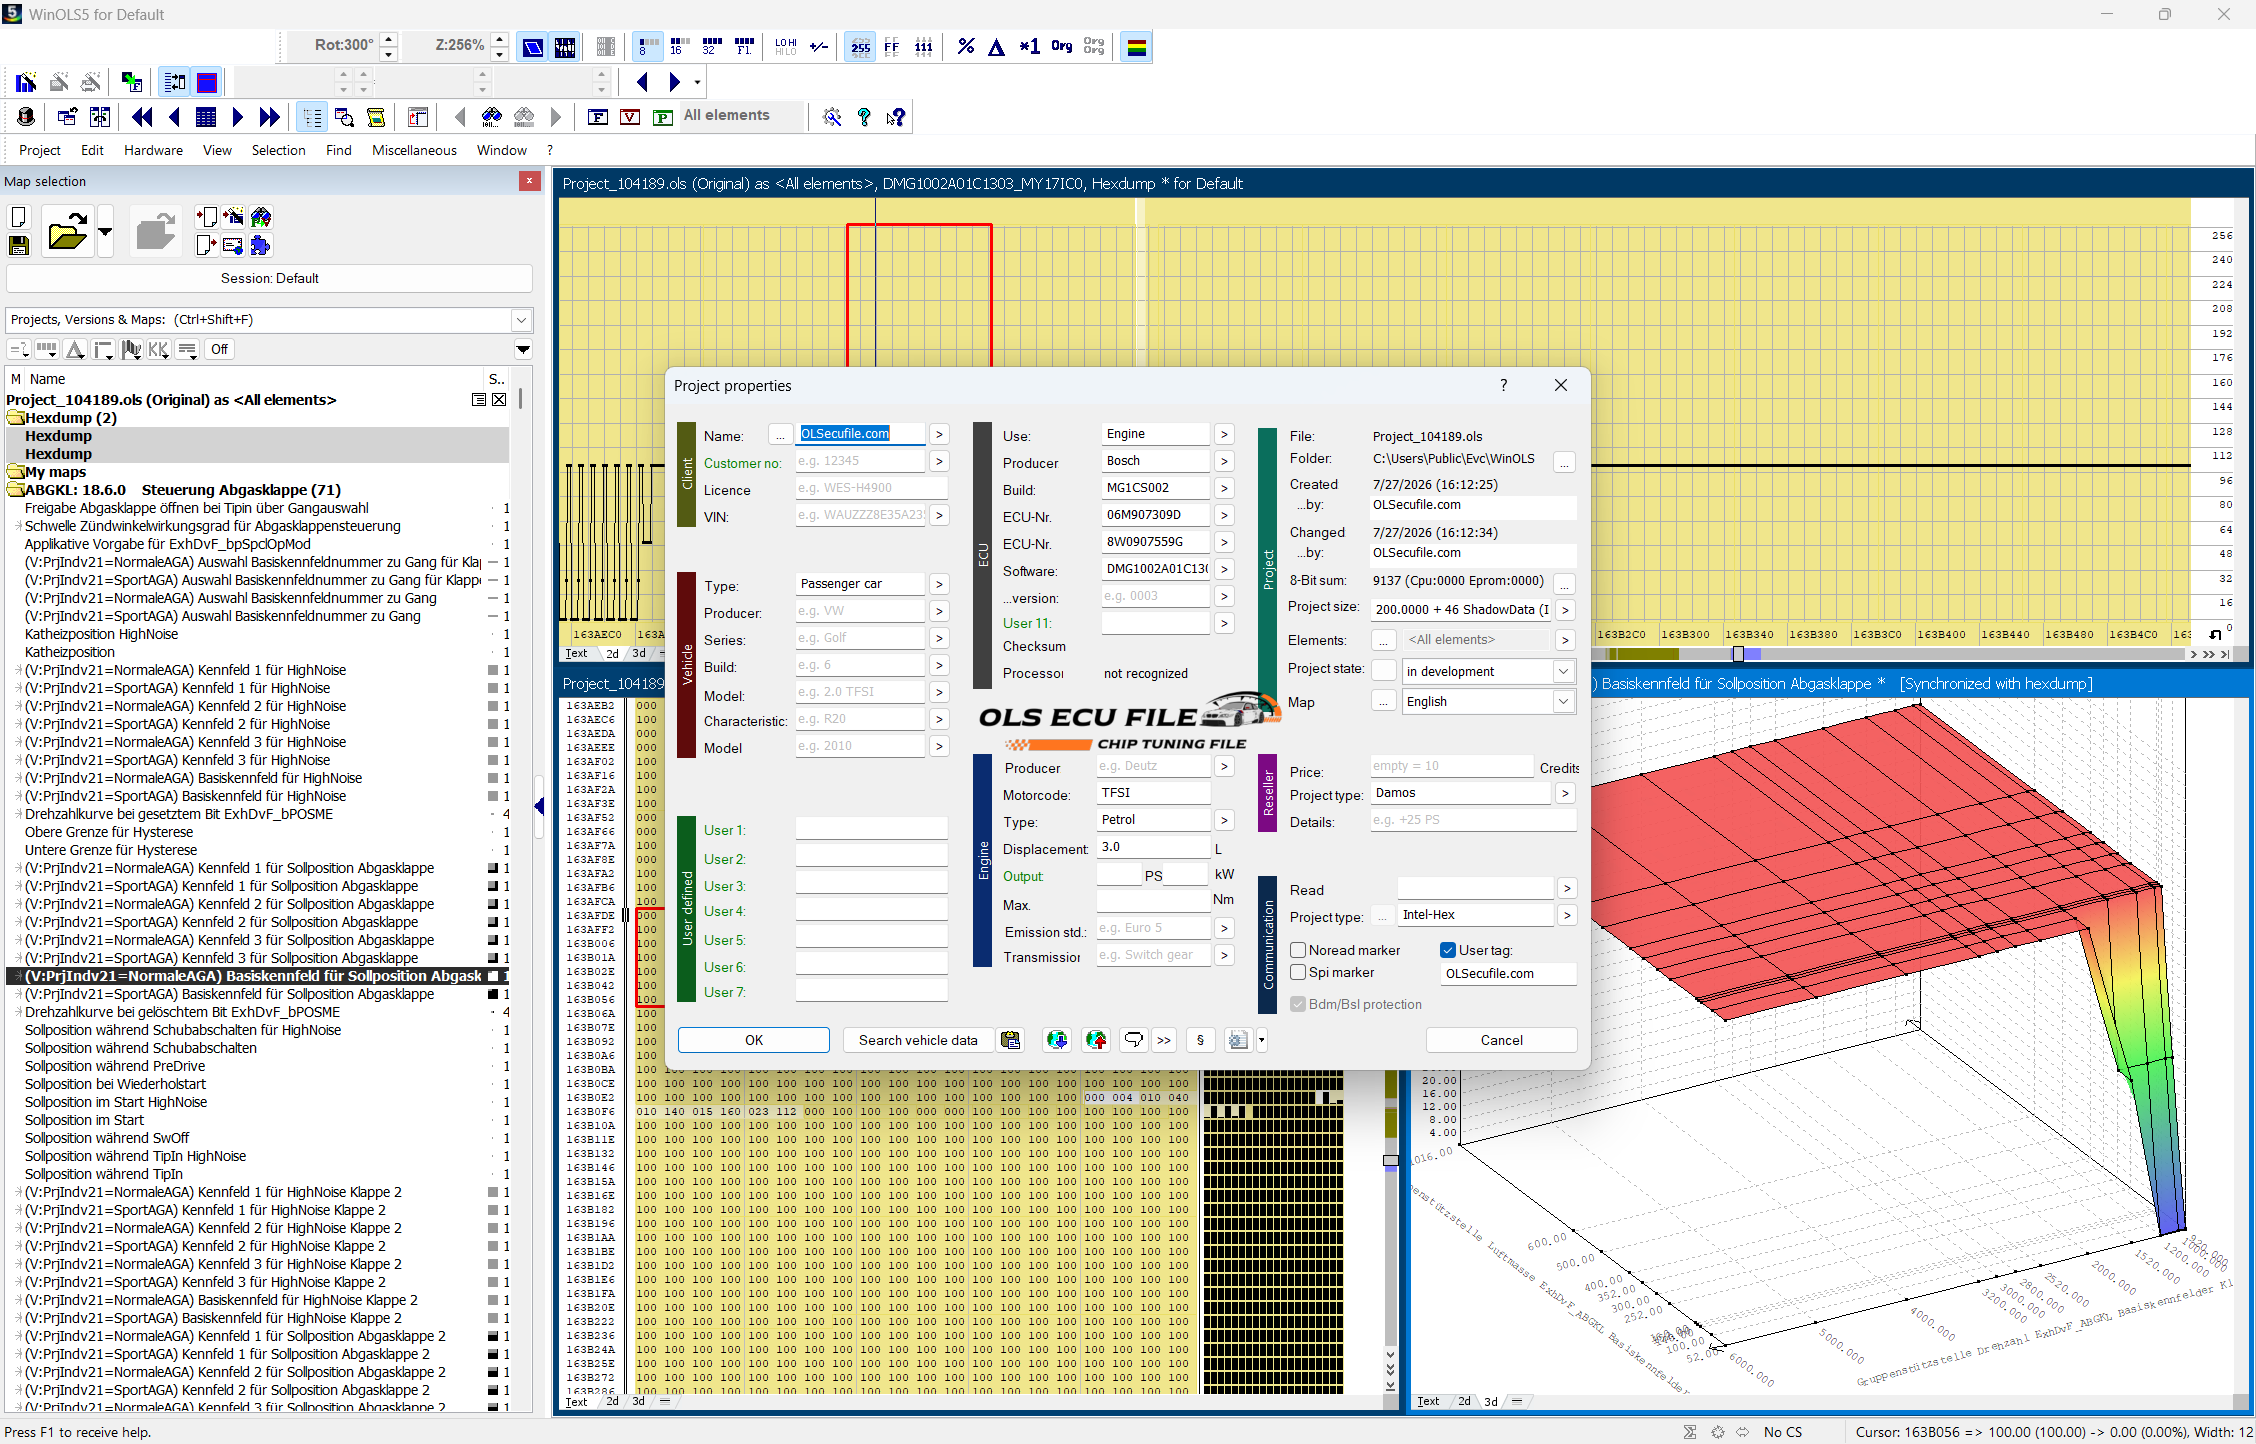
Task: Click the Search vehicle data button
Action: (x=918, y=1040)
